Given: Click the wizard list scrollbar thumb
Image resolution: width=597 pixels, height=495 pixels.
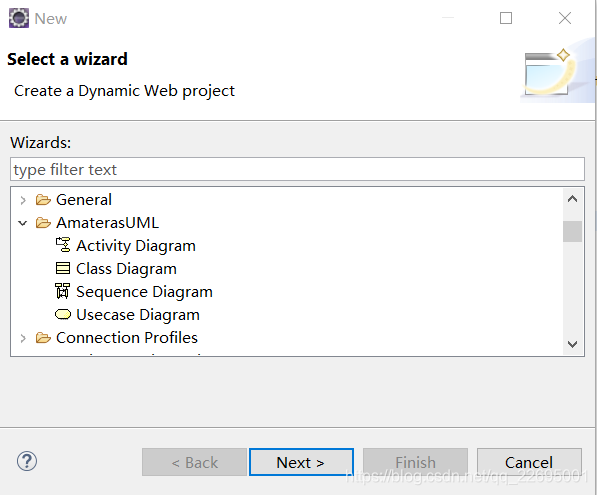Looking at the screenshot, I should coord(572,231).
